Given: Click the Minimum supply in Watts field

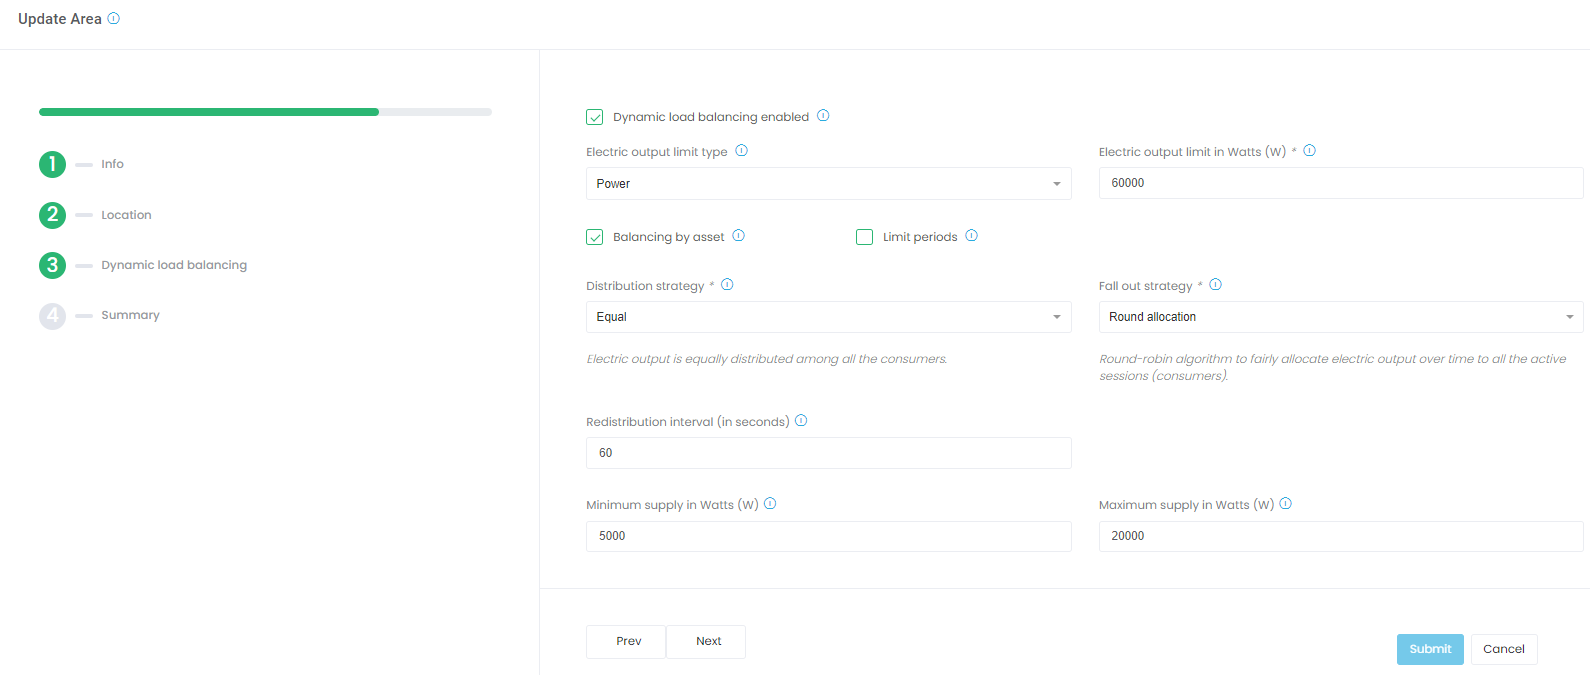Looking at the screenshot, I should tap(828, 536).
